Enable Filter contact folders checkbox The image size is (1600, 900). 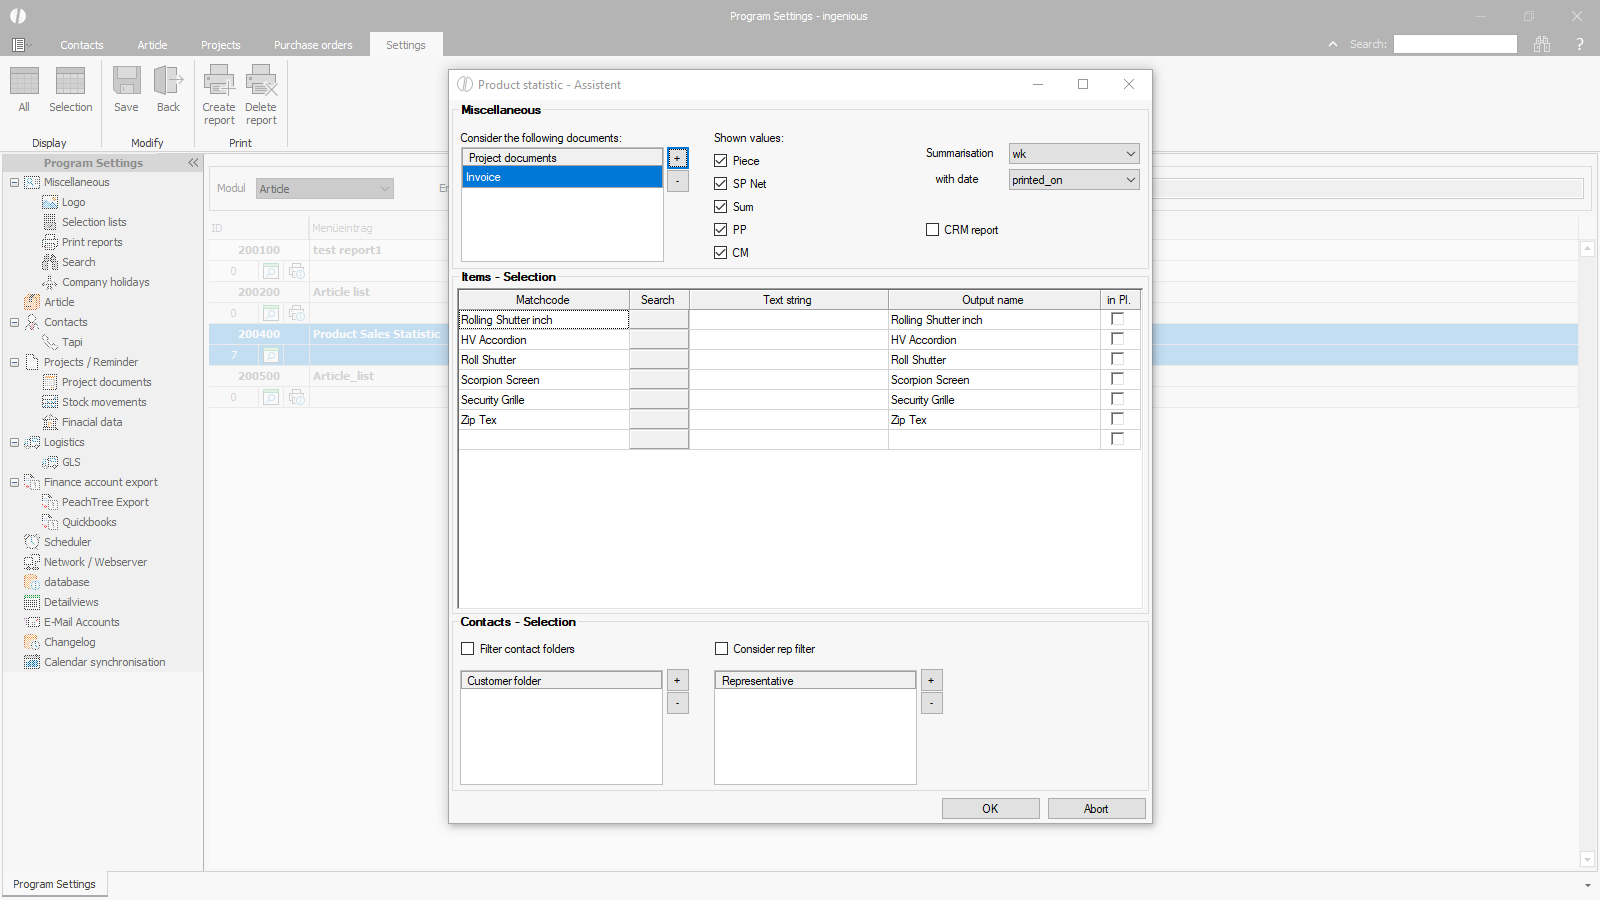click(x=468, y=649)
